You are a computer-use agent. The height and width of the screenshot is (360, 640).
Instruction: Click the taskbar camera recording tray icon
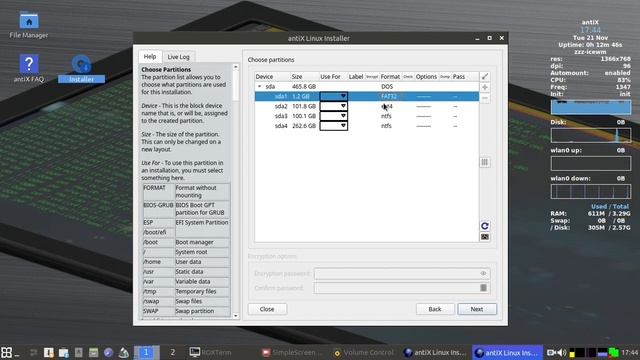551,352
